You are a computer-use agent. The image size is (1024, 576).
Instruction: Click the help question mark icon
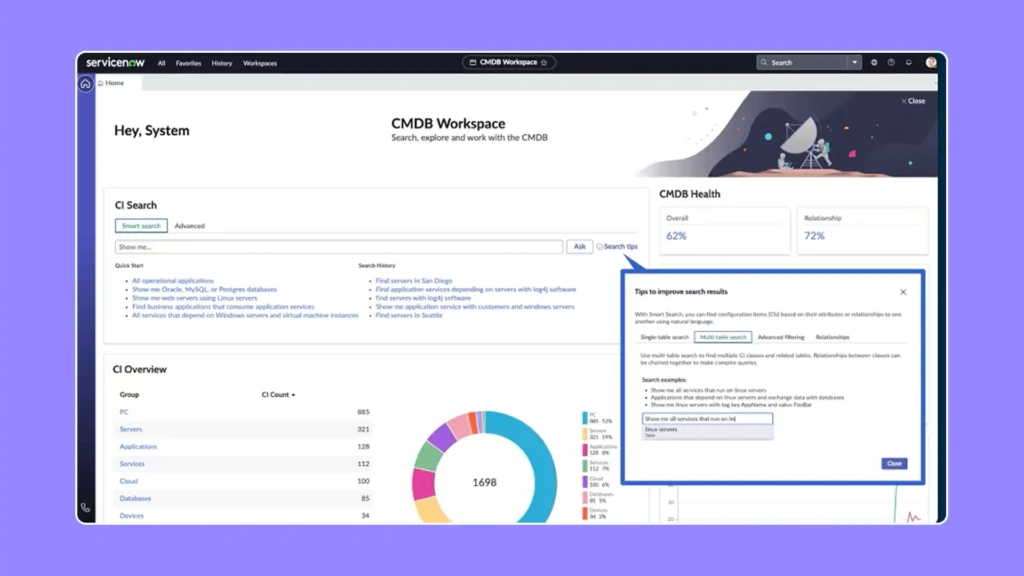tap(890, 62)
